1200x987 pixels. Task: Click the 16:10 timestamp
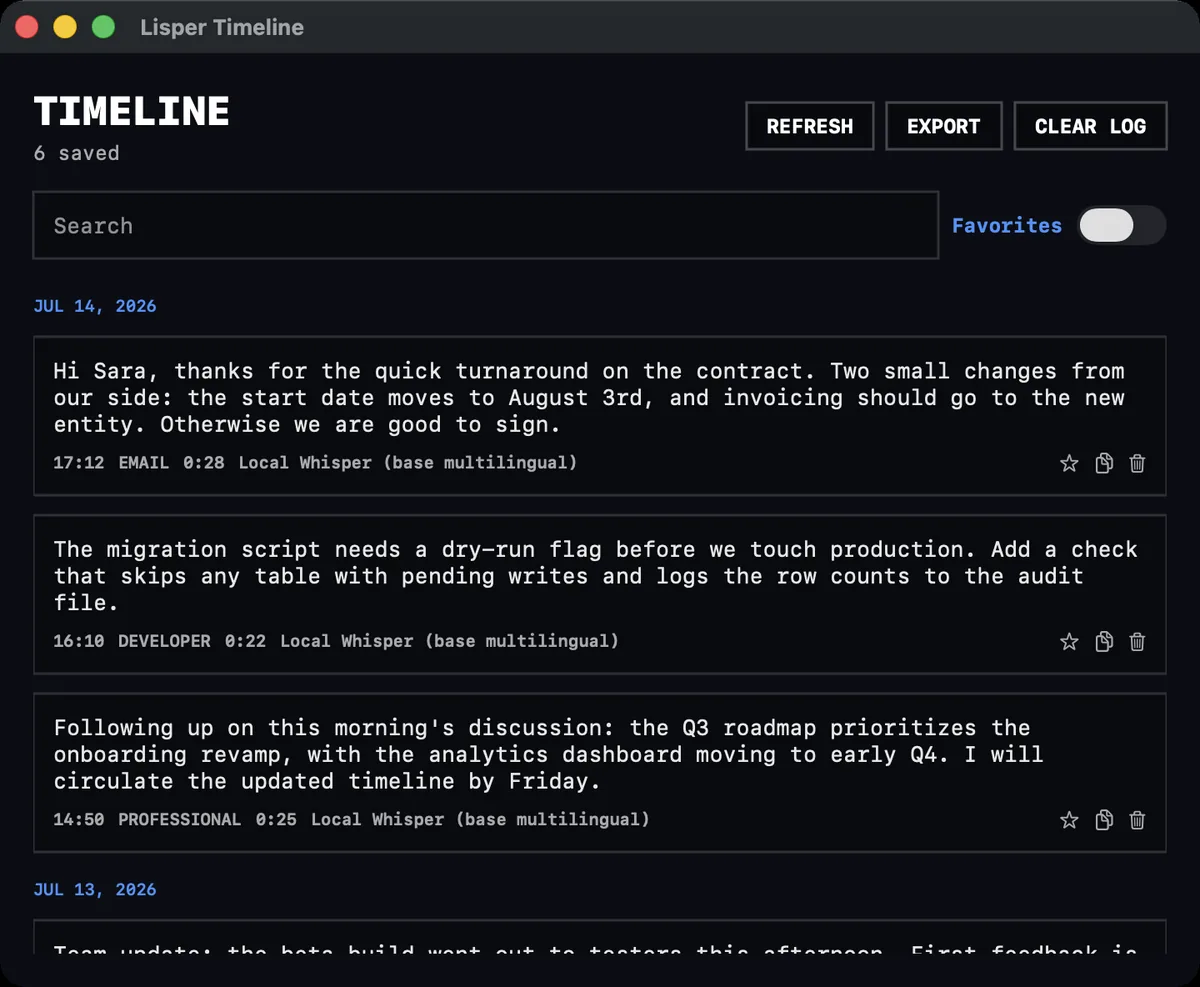coord(79,641)
